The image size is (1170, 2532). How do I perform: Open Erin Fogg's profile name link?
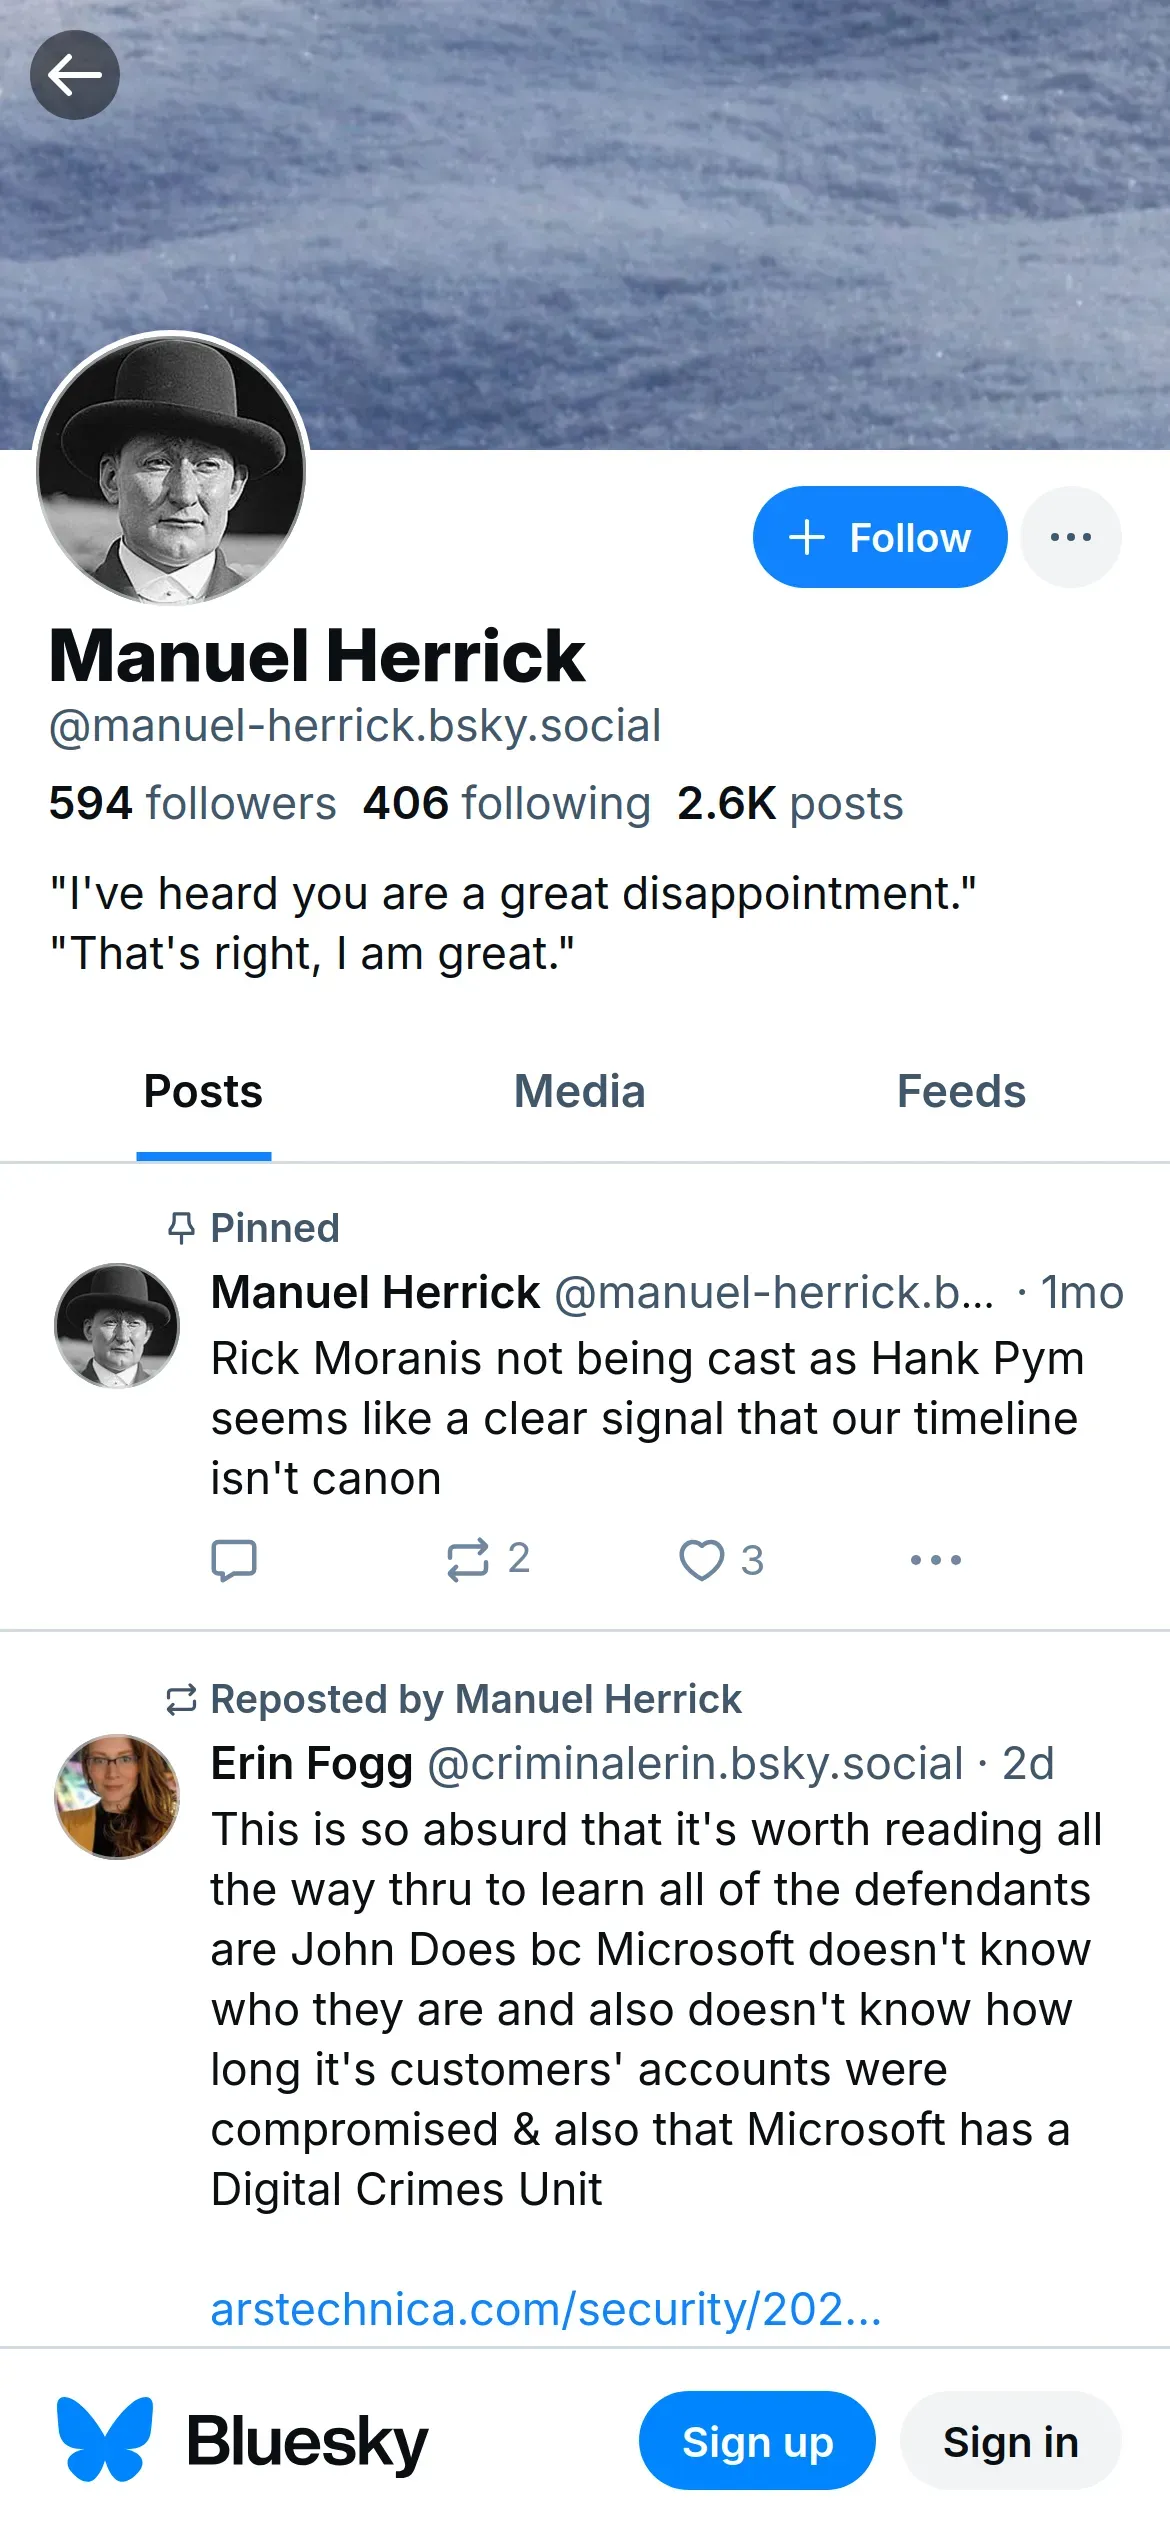coord(312,1764)
